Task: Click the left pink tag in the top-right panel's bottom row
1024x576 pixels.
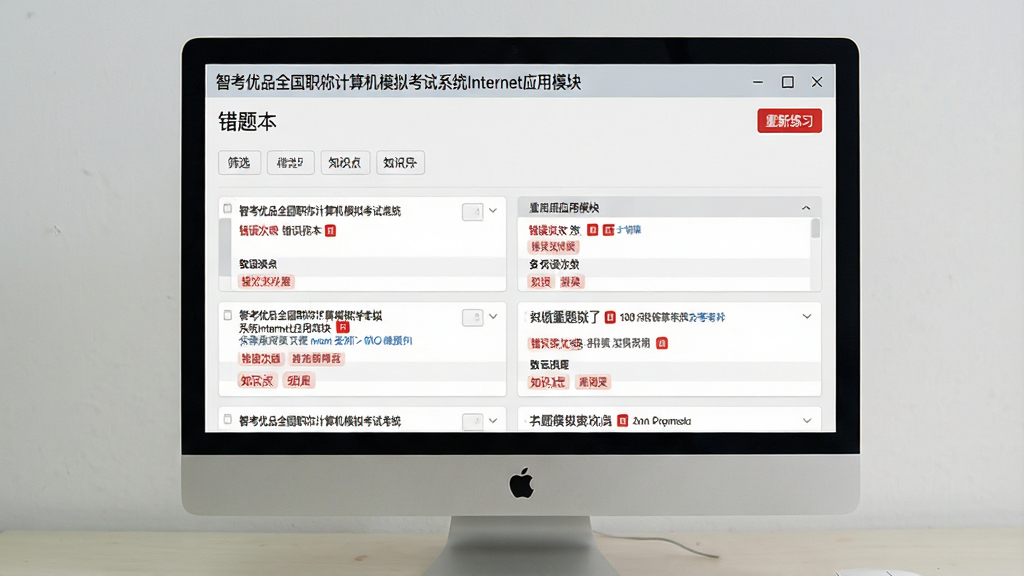Action: click(x=540, y=282)
